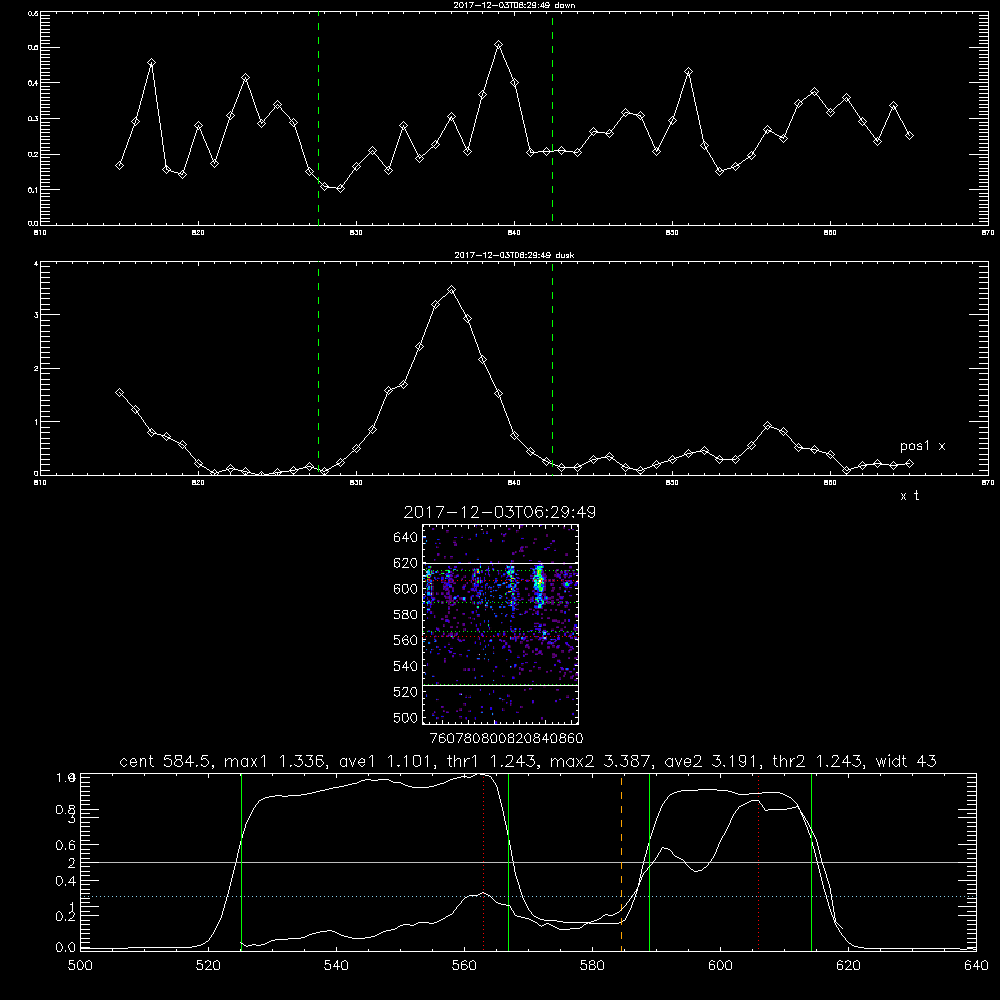This screenshot has height=1000, width=1000.
Task: Select the 'max2 3.387' value
Action: click(600, 761)
